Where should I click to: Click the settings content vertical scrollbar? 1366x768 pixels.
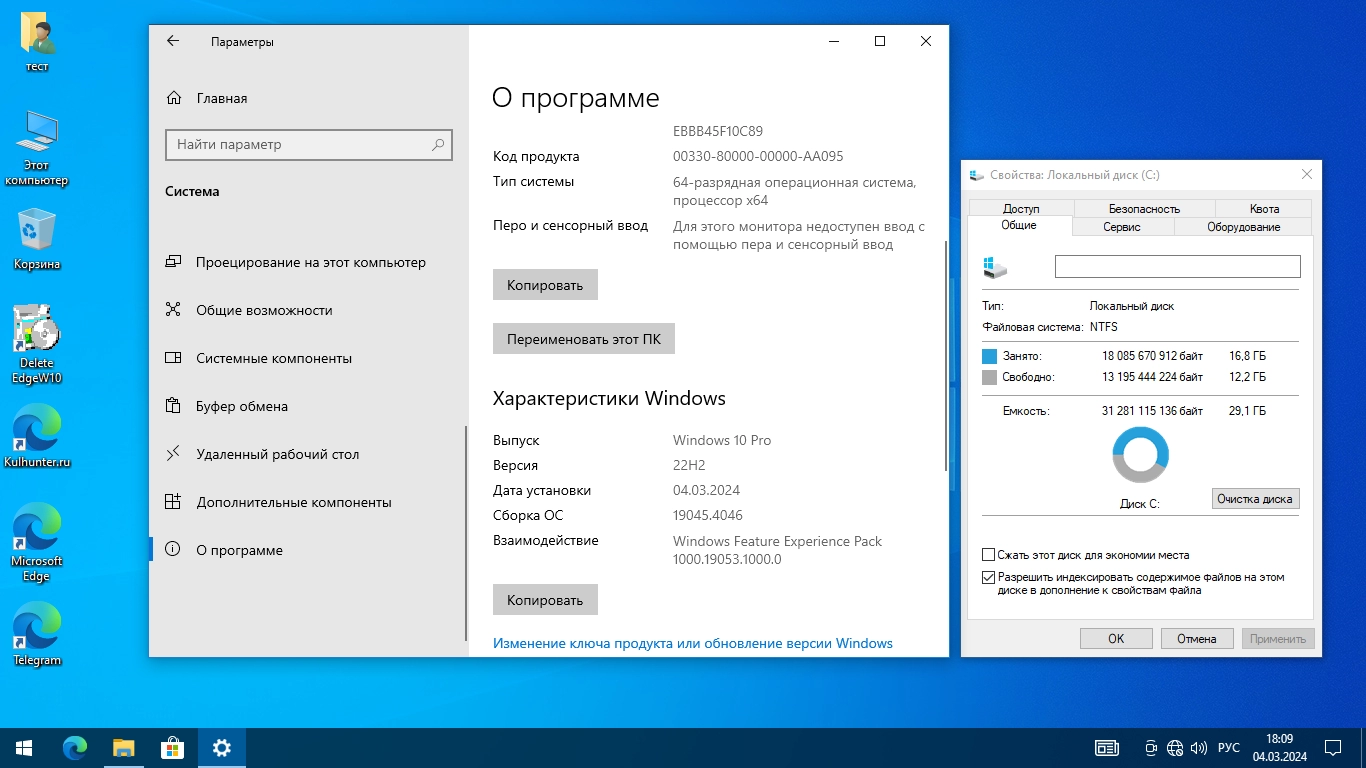(945, 355)
